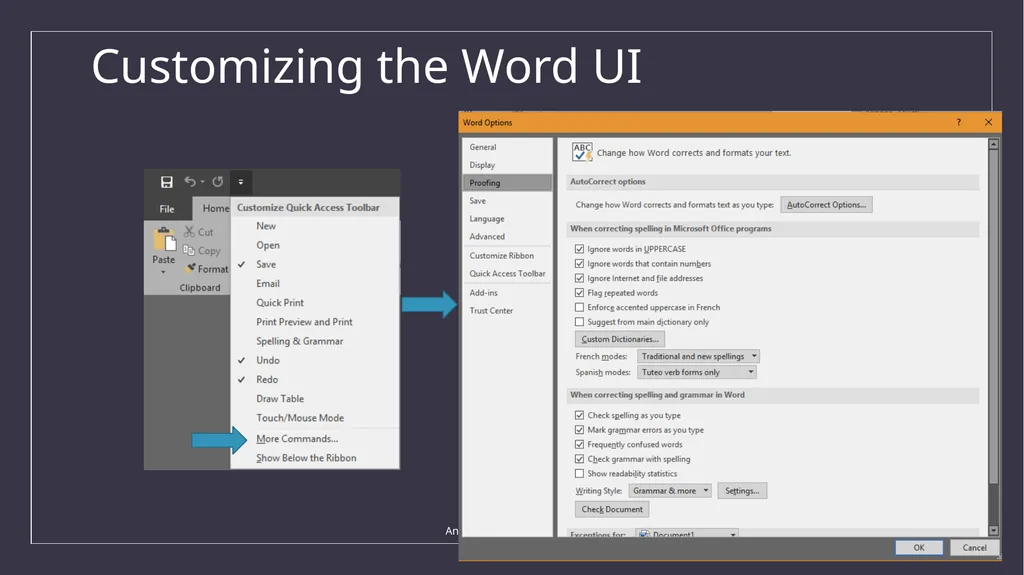1024x575 pixels.
Task: Click the Settings... button
Action: [742, 491]
